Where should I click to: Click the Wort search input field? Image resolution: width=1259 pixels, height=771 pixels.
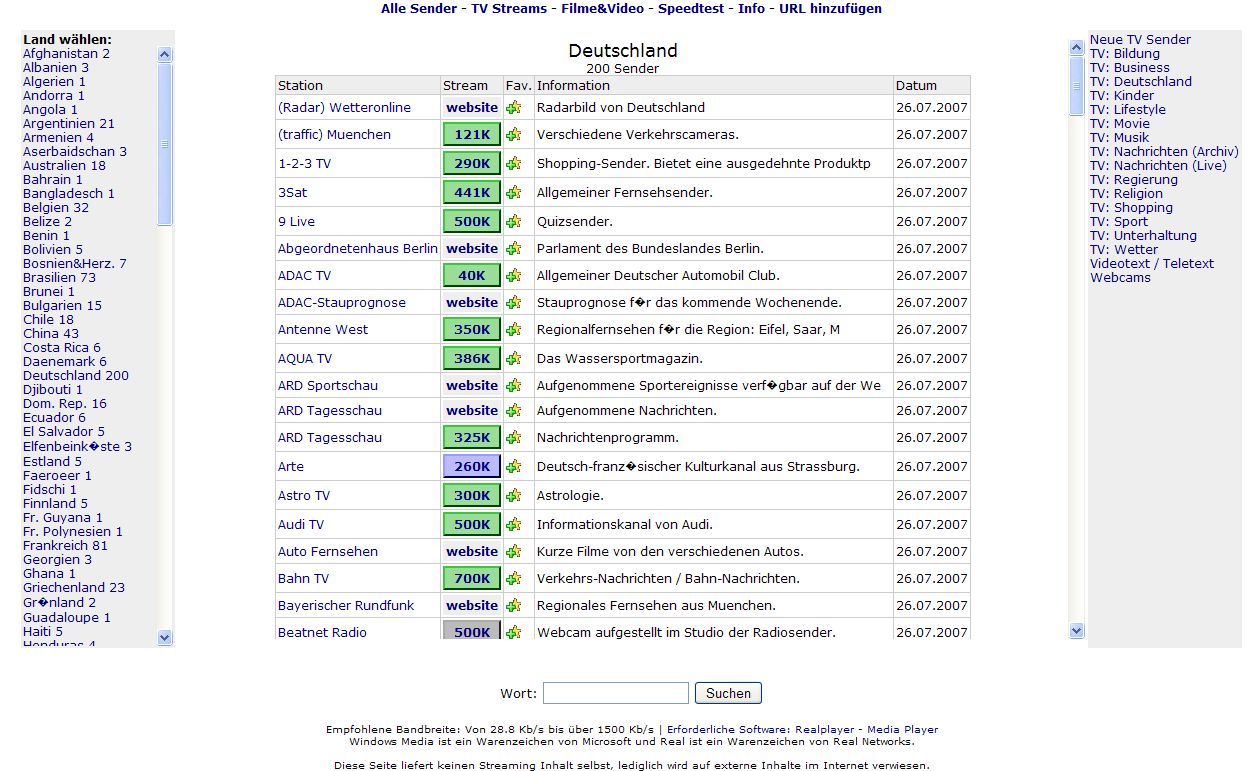pos(615,693)
